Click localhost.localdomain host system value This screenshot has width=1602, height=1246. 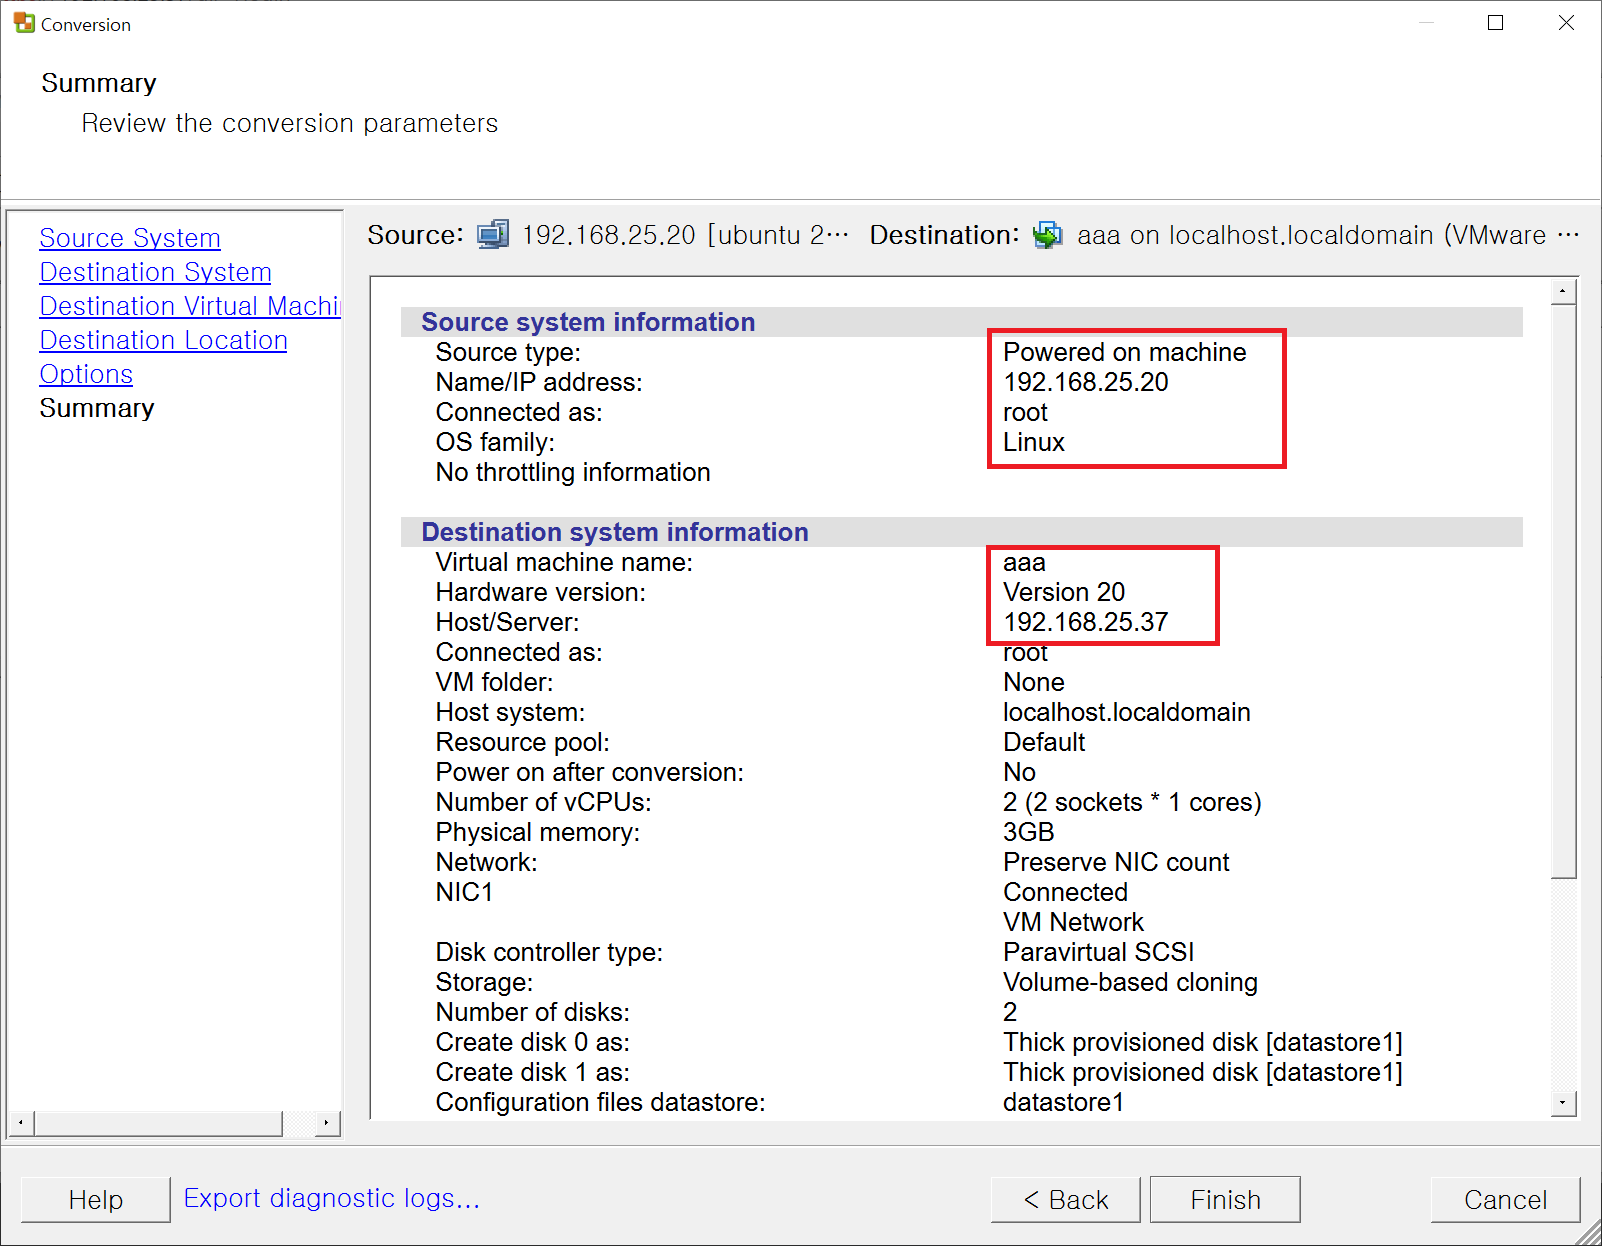tap(1127, 712)
